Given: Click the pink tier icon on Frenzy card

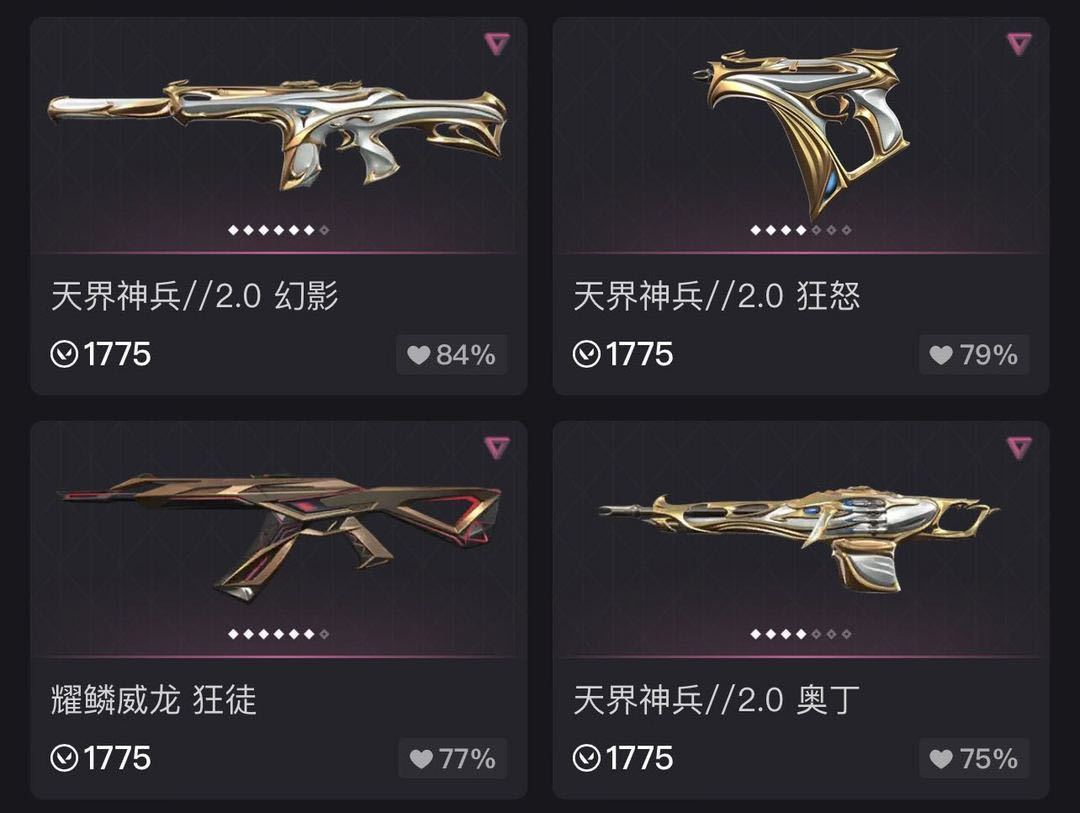Looking at the screenshot, I should click(1019, 44).
